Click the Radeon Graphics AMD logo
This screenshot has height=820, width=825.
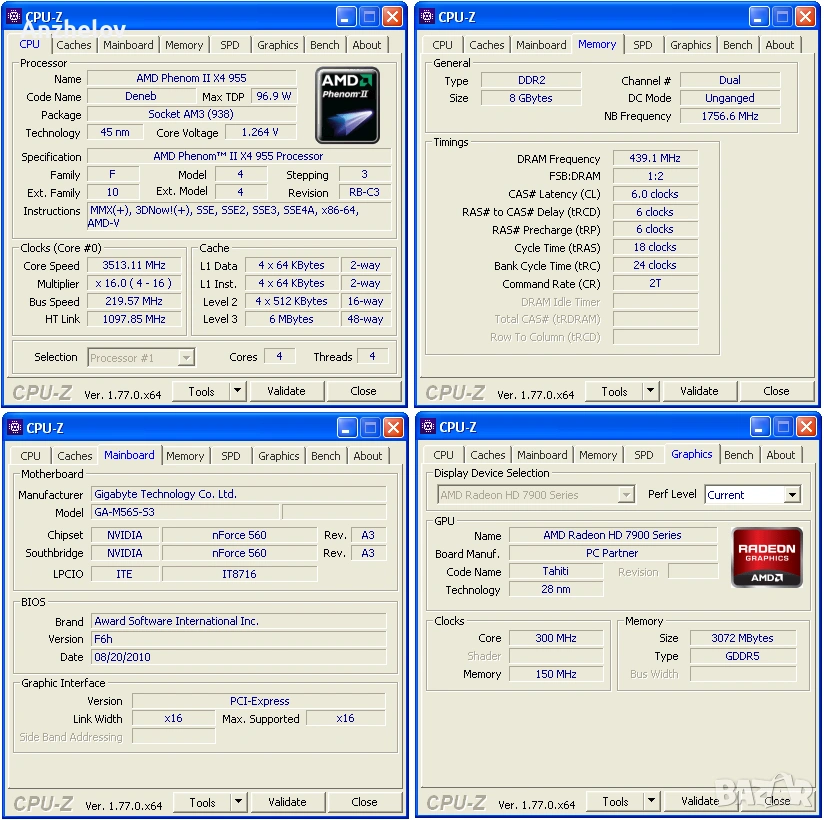(767, 556)
